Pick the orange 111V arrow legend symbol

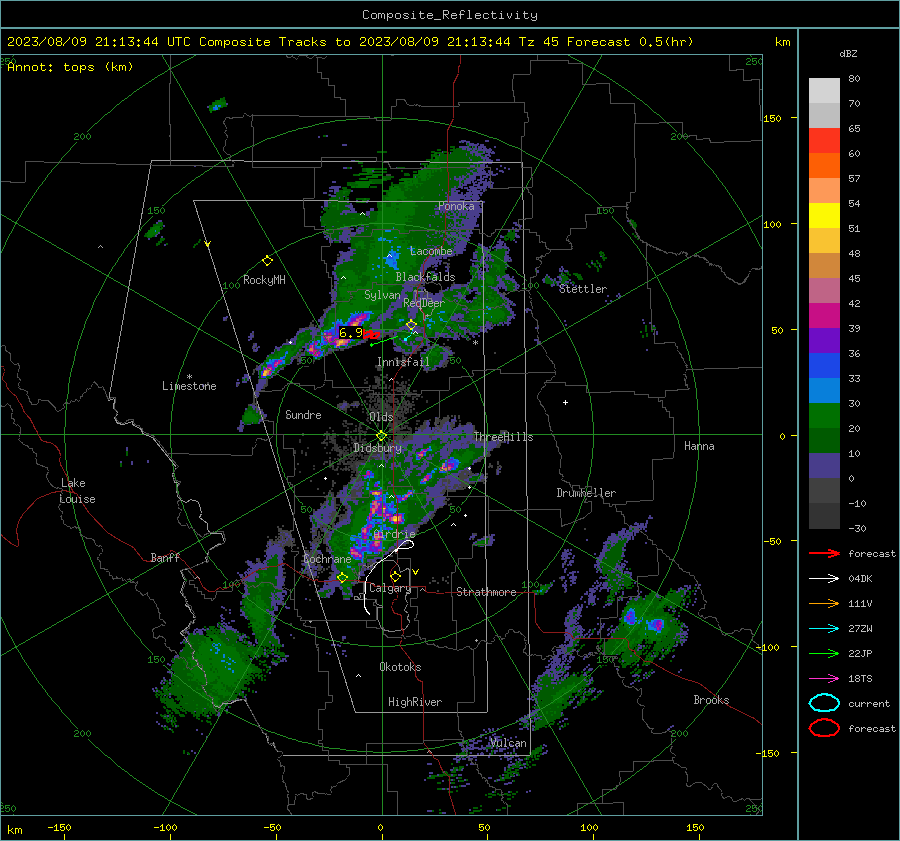(x=824, y=603)
